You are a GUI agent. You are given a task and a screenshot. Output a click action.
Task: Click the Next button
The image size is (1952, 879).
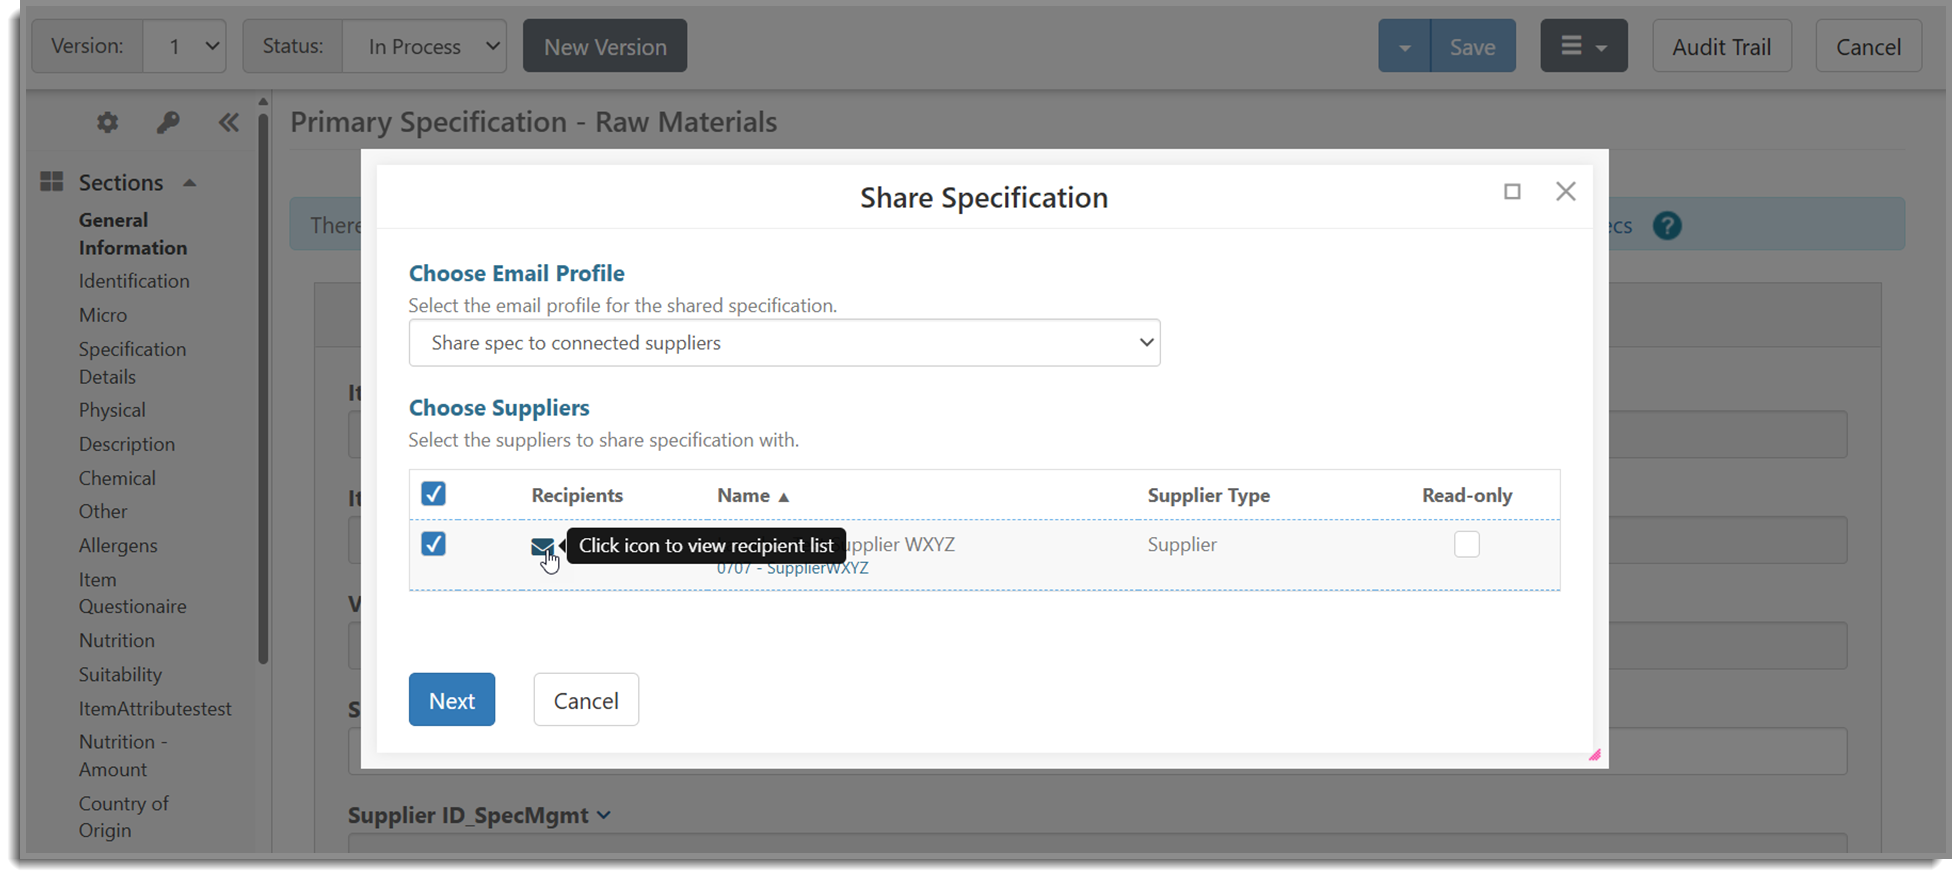click(x=452, y=700)
